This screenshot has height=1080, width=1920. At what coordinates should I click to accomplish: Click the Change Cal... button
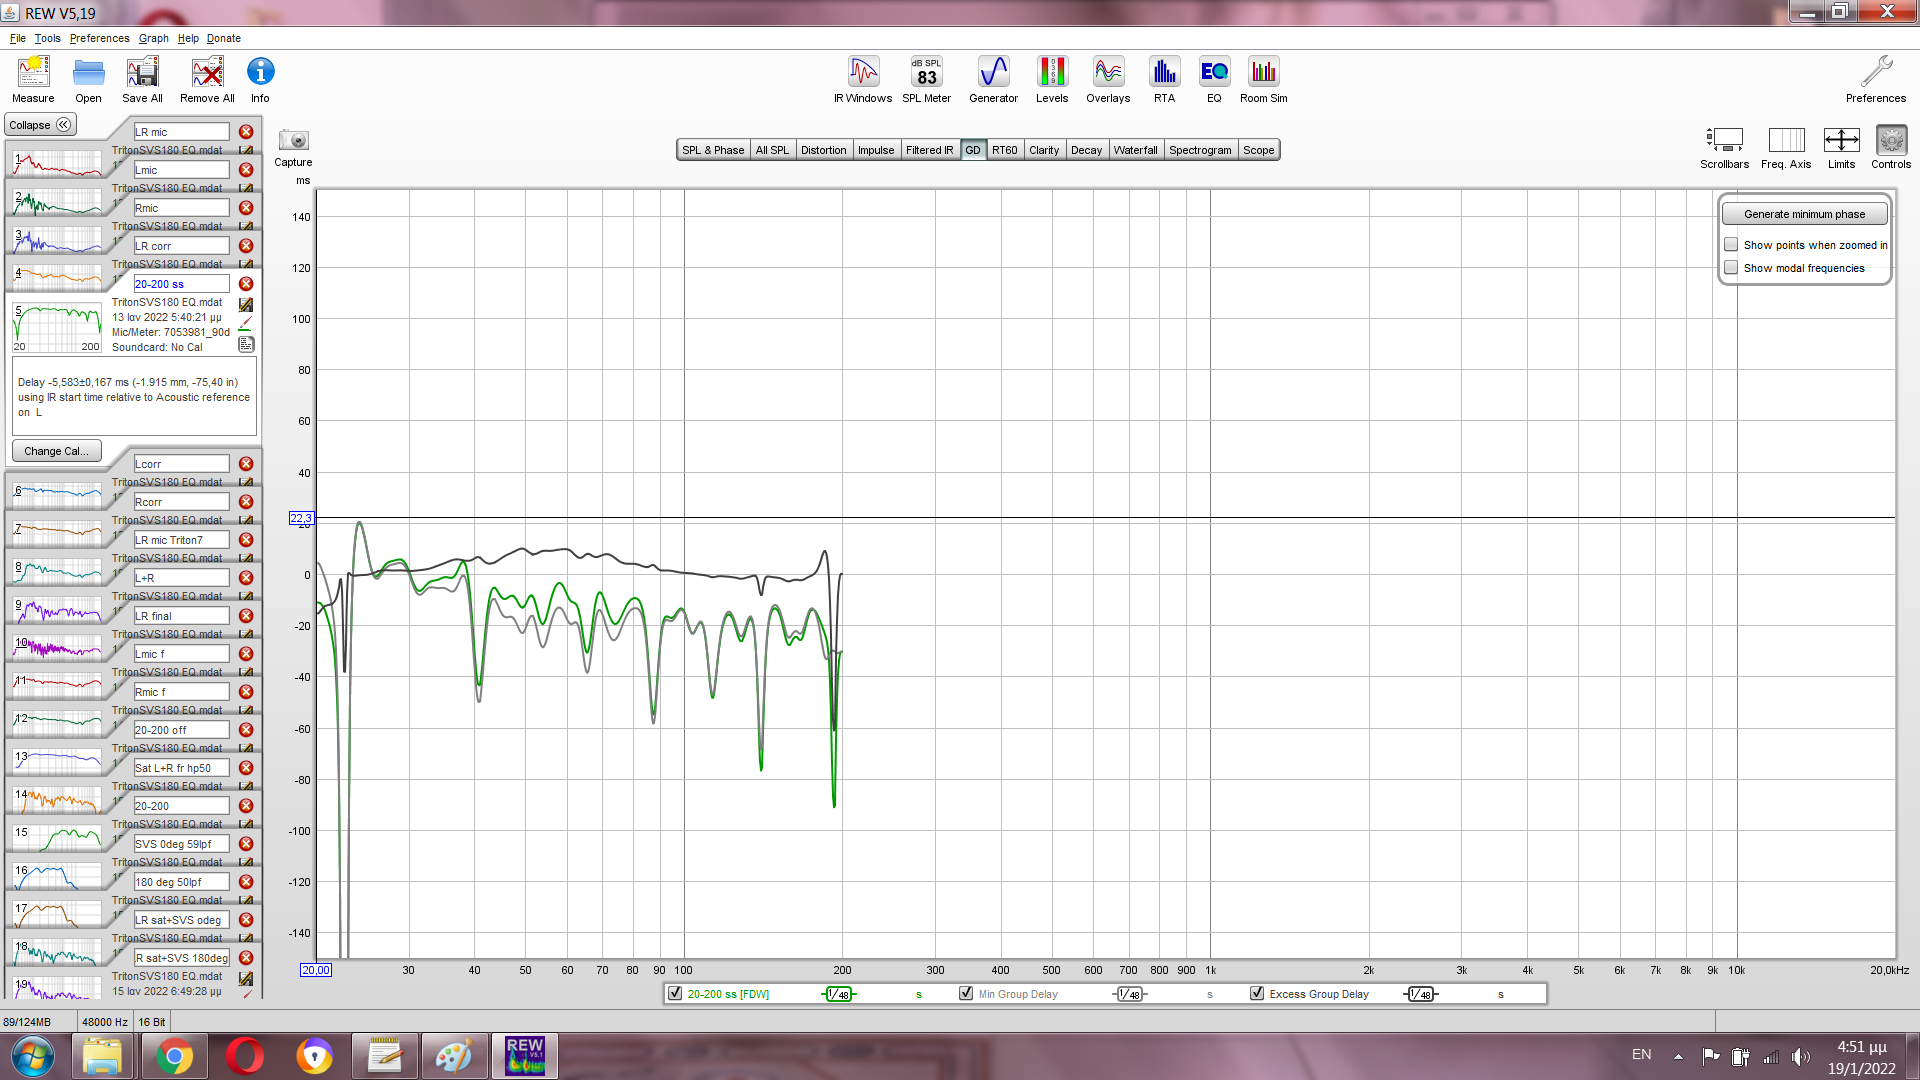(56, 451)
